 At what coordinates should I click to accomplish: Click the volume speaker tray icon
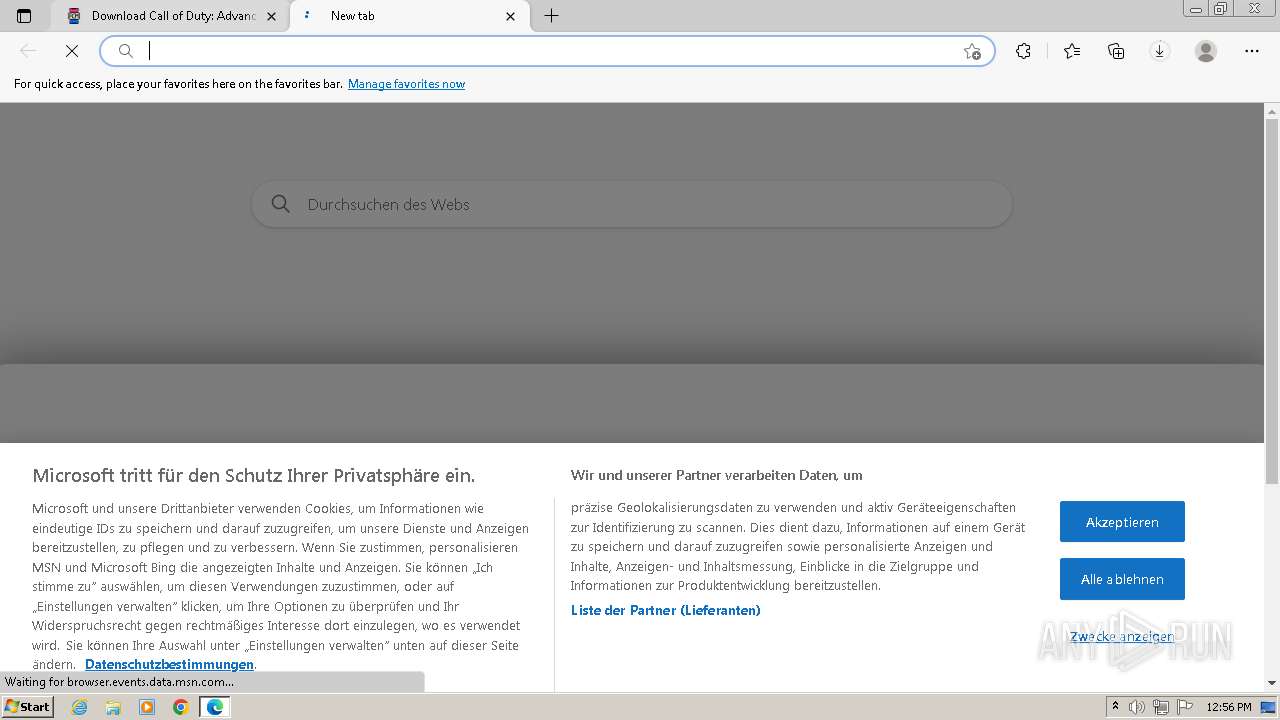point(1138,707)
